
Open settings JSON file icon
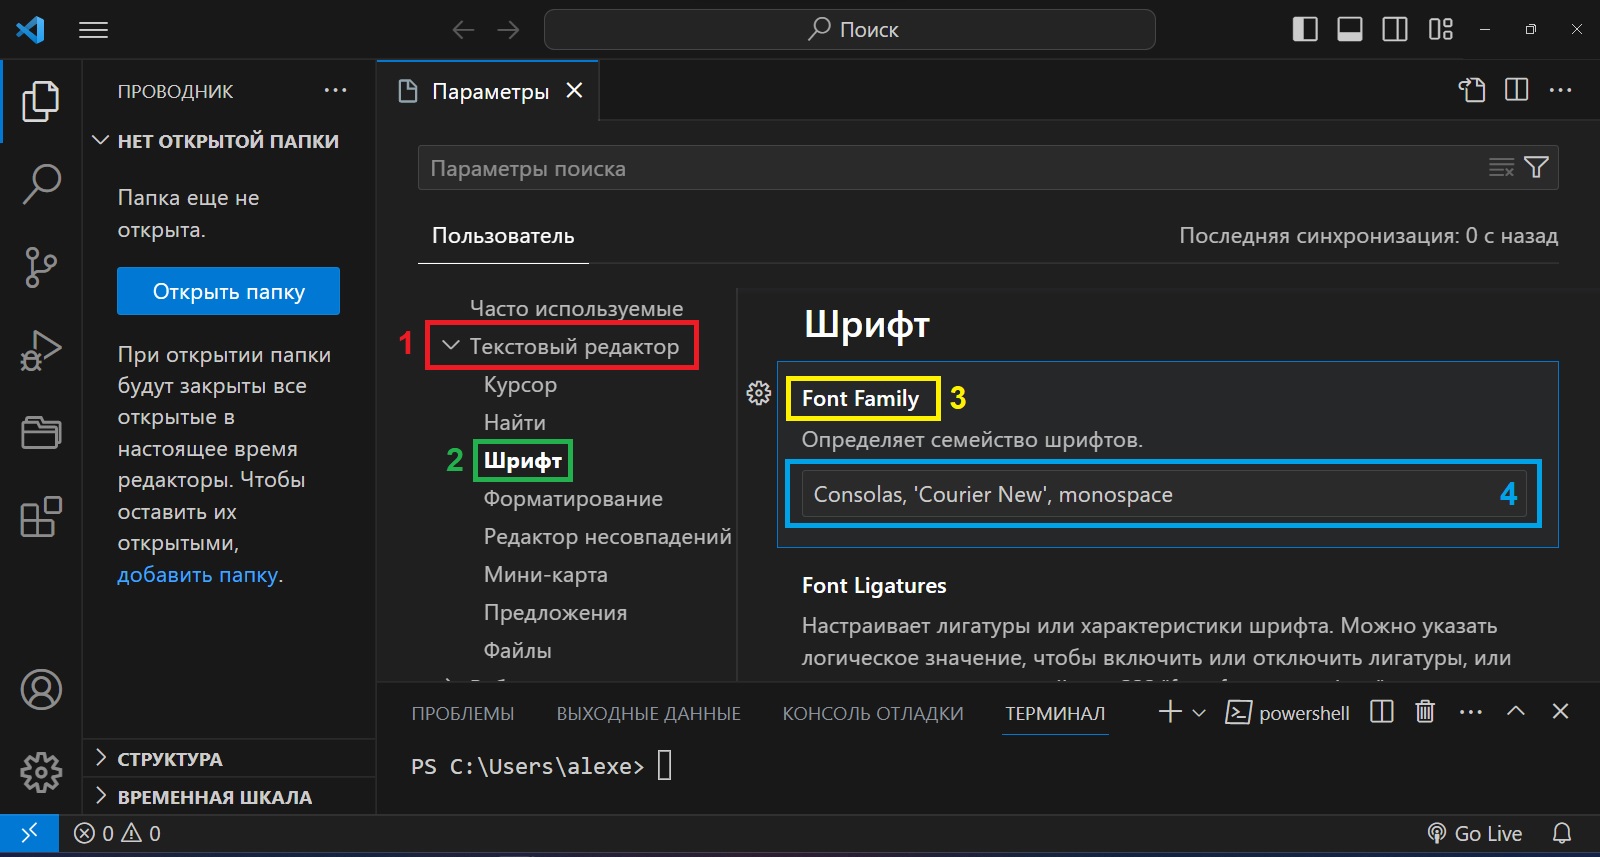(1472, 90)
